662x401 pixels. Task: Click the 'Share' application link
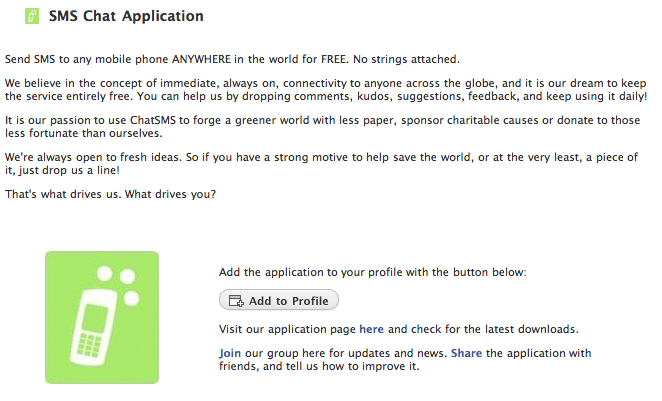click(x=466, y=353)
